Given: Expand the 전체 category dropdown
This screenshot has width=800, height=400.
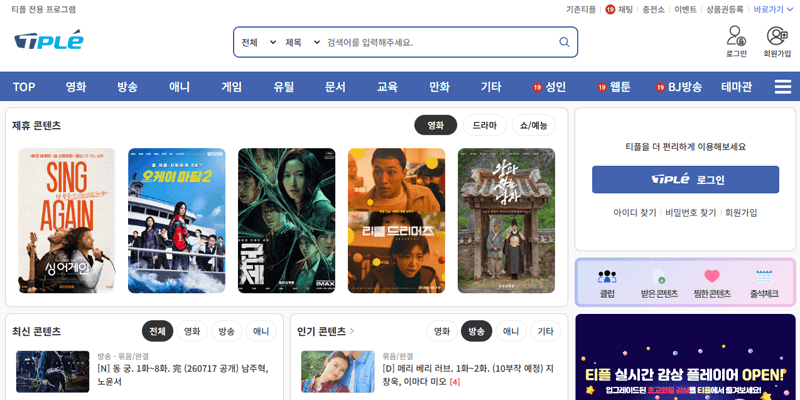Looking at the screenshot, I should (x=259, y=42).
